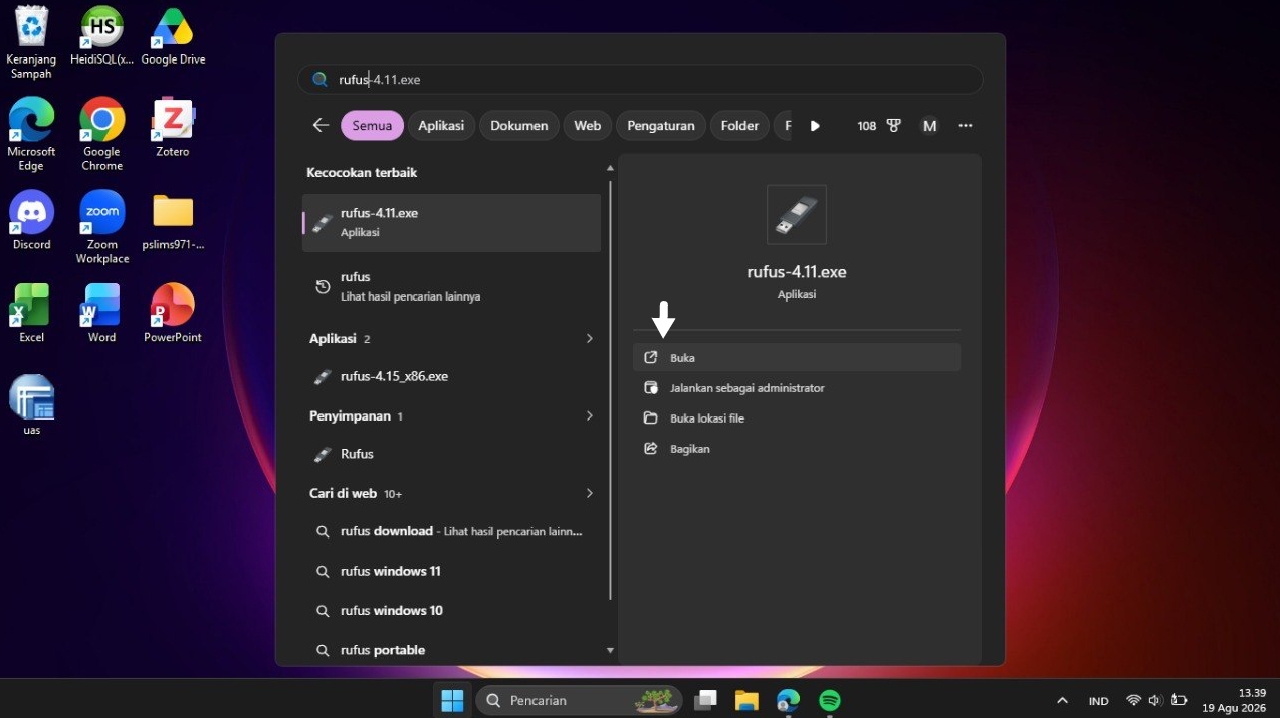Select the rufus-4.15_x86.exe result
The width and height of the screenshot is (1280, 718).
click(x=452, y=376)
